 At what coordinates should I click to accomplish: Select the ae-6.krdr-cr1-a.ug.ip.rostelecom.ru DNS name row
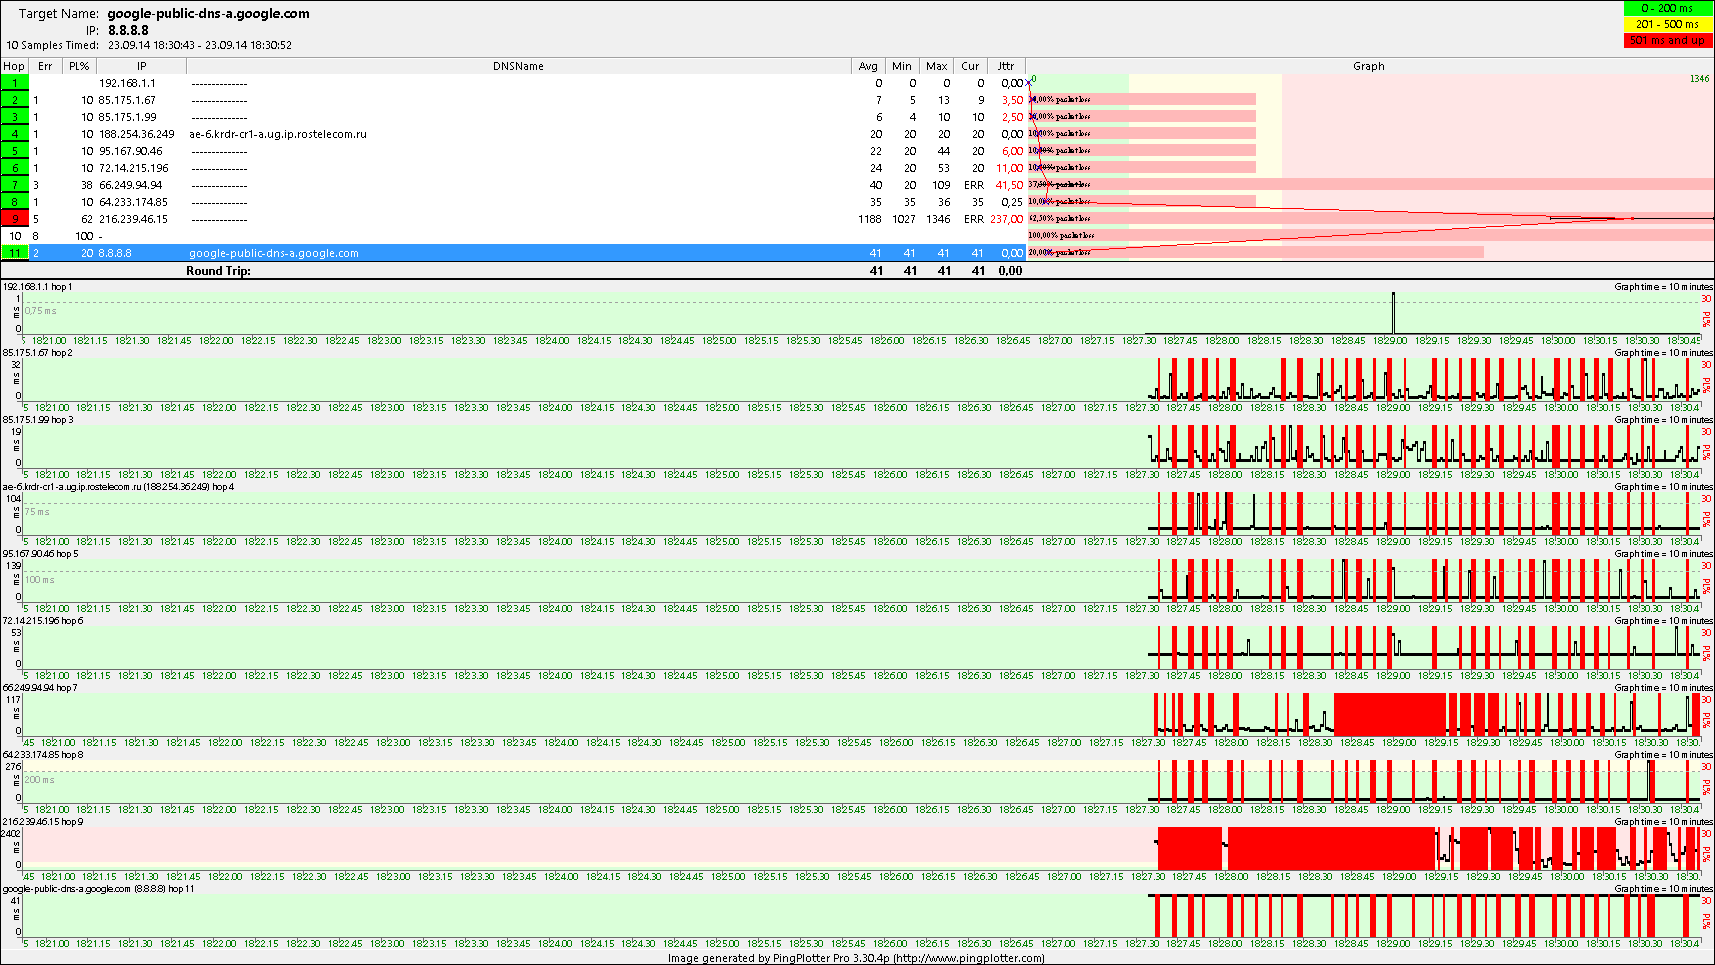(x=278, y=134)
